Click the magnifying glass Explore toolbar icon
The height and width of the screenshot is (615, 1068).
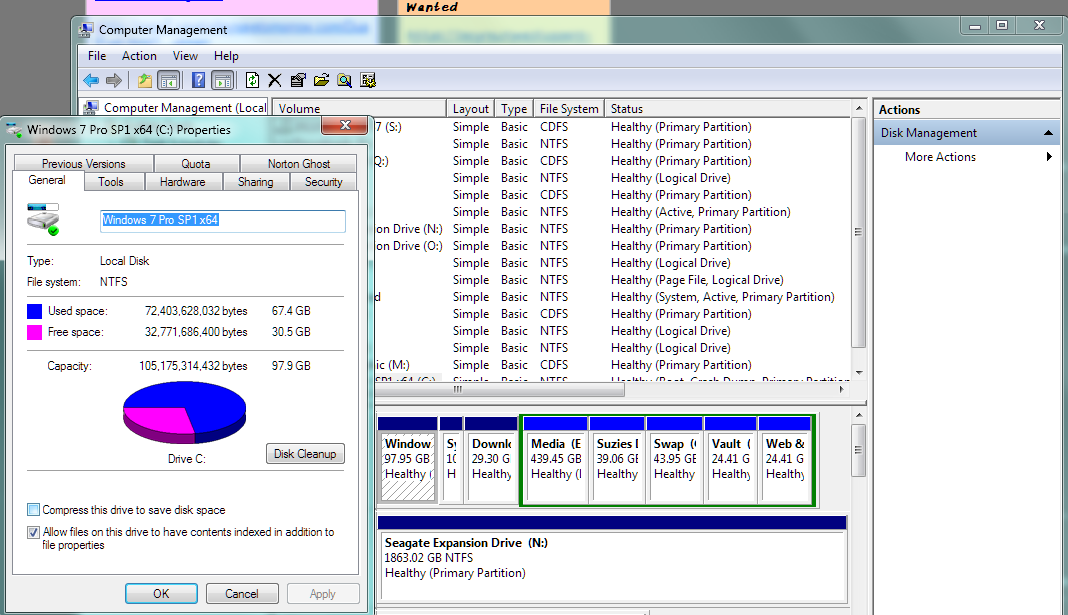(345, 80)
